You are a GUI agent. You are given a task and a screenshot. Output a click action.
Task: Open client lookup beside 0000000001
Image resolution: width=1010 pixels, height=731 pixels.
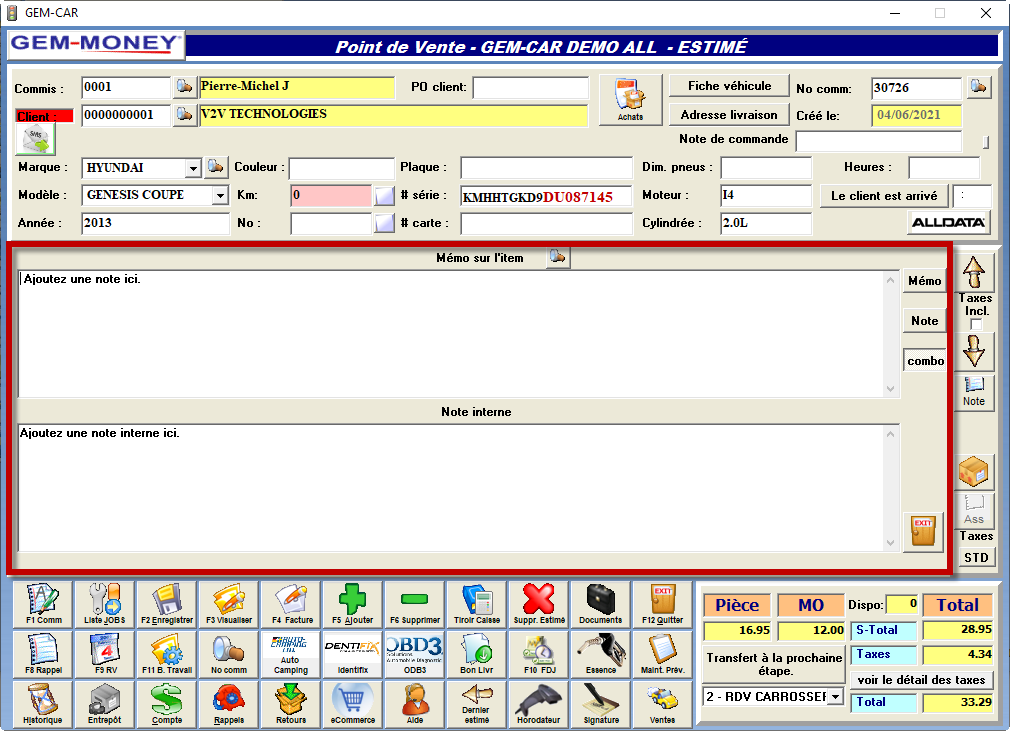click(184, 115)
